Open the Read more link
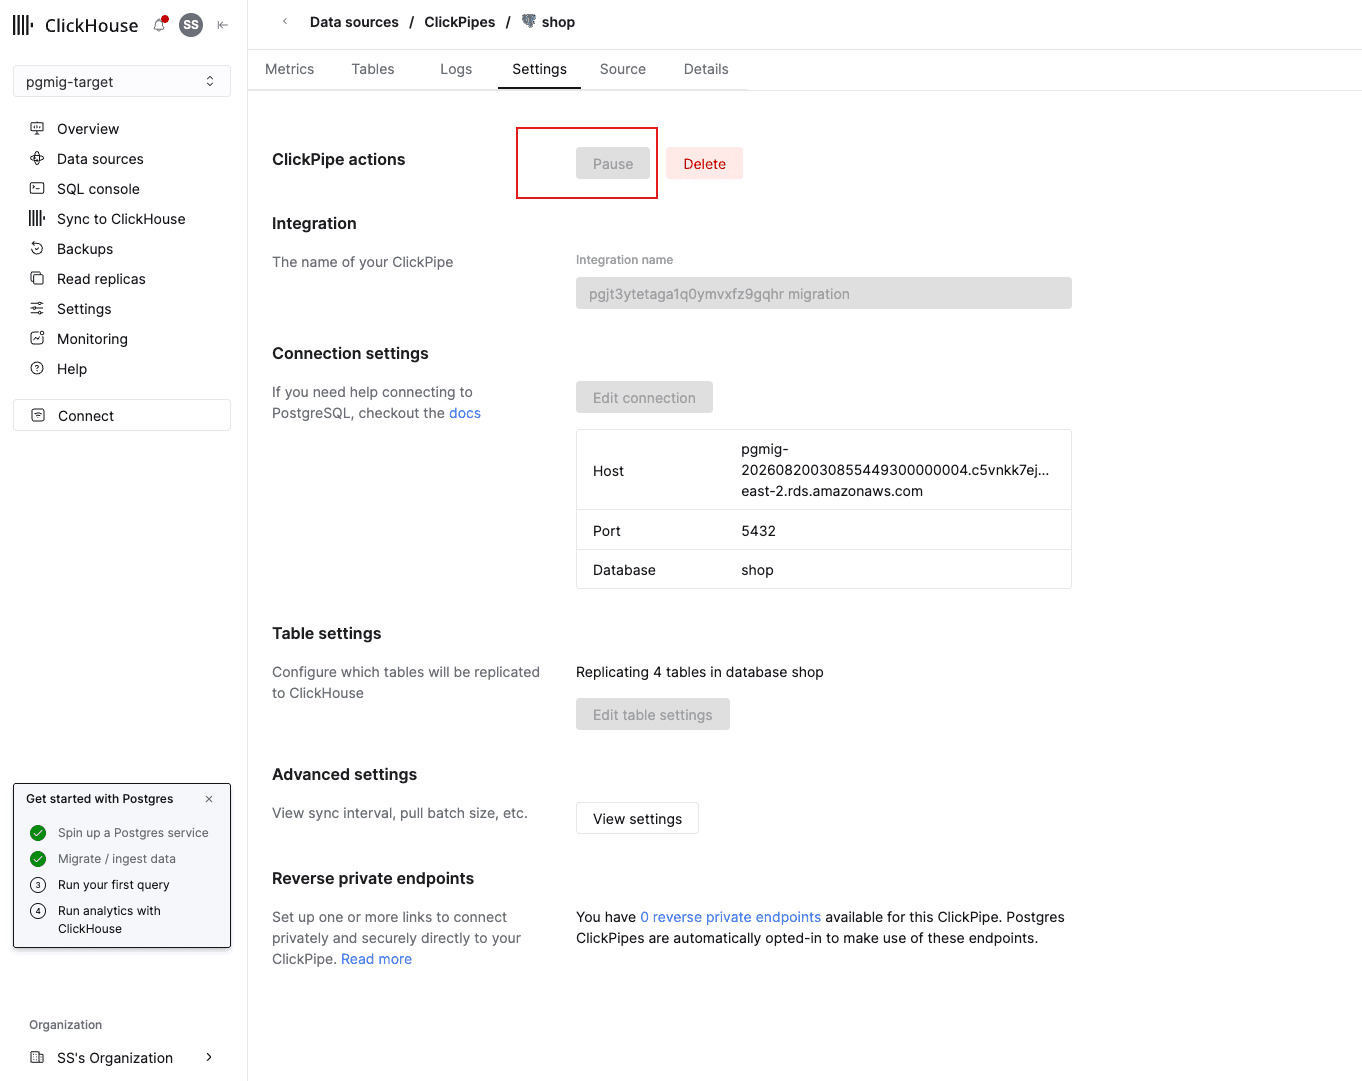Viewport: 1362px width, 1081px height. (x=376, y=959)
